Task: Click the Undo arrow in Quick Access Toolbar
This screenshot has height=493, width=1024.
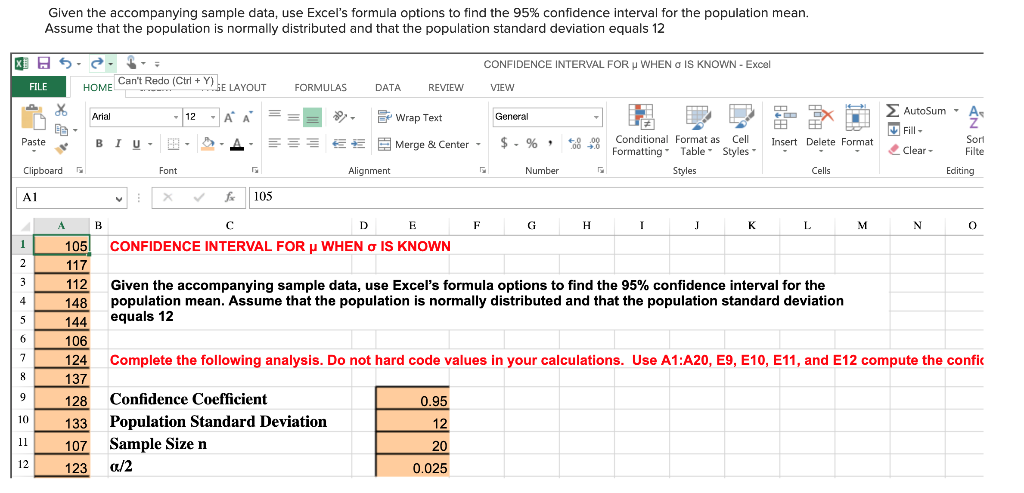Action: 66,63
